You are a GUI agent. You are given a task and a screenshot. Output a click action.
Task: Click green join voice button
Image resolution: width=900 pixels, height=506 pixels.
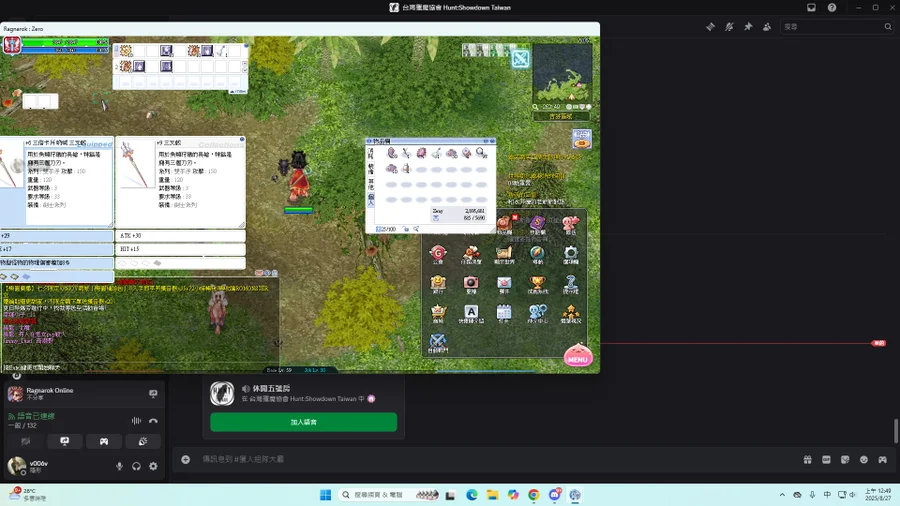click(x=303, y=422)
